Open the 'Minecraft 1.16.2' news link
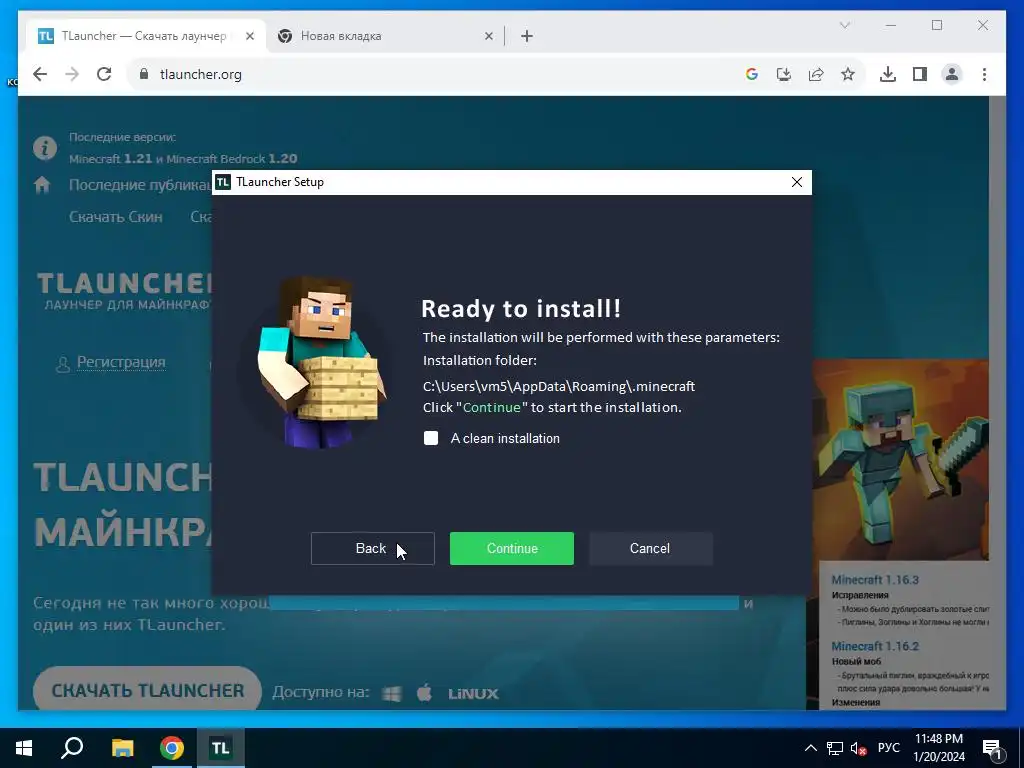 875,646
